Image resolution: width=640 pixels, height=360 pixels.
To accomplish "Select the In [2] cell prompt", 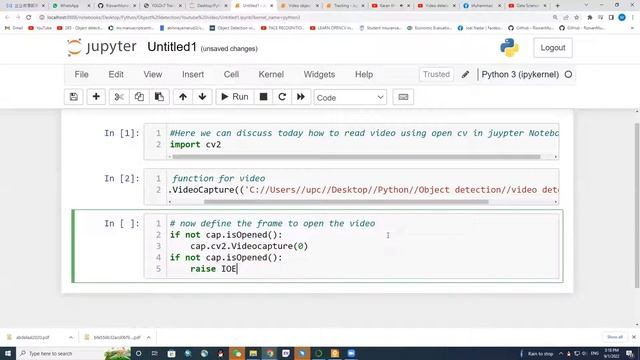I will tap(122, 178).
